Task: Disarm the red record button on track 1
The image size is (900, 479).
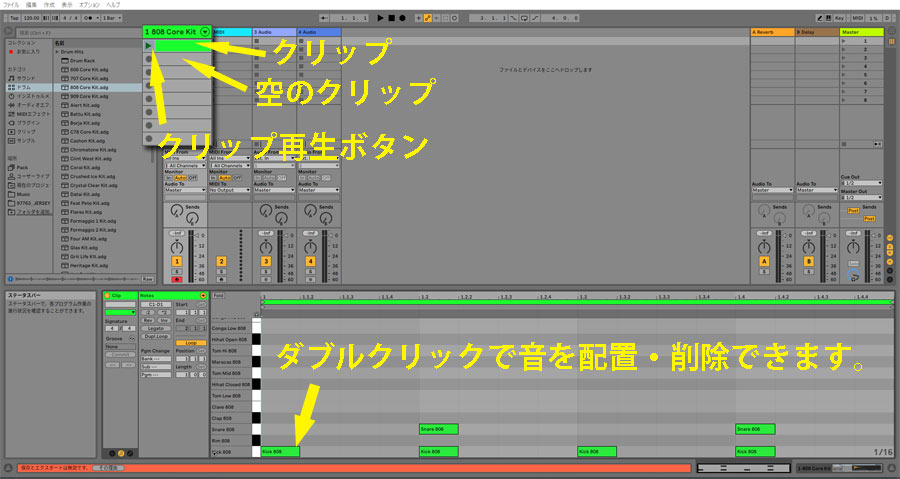Action: click(x=176, y=280)
